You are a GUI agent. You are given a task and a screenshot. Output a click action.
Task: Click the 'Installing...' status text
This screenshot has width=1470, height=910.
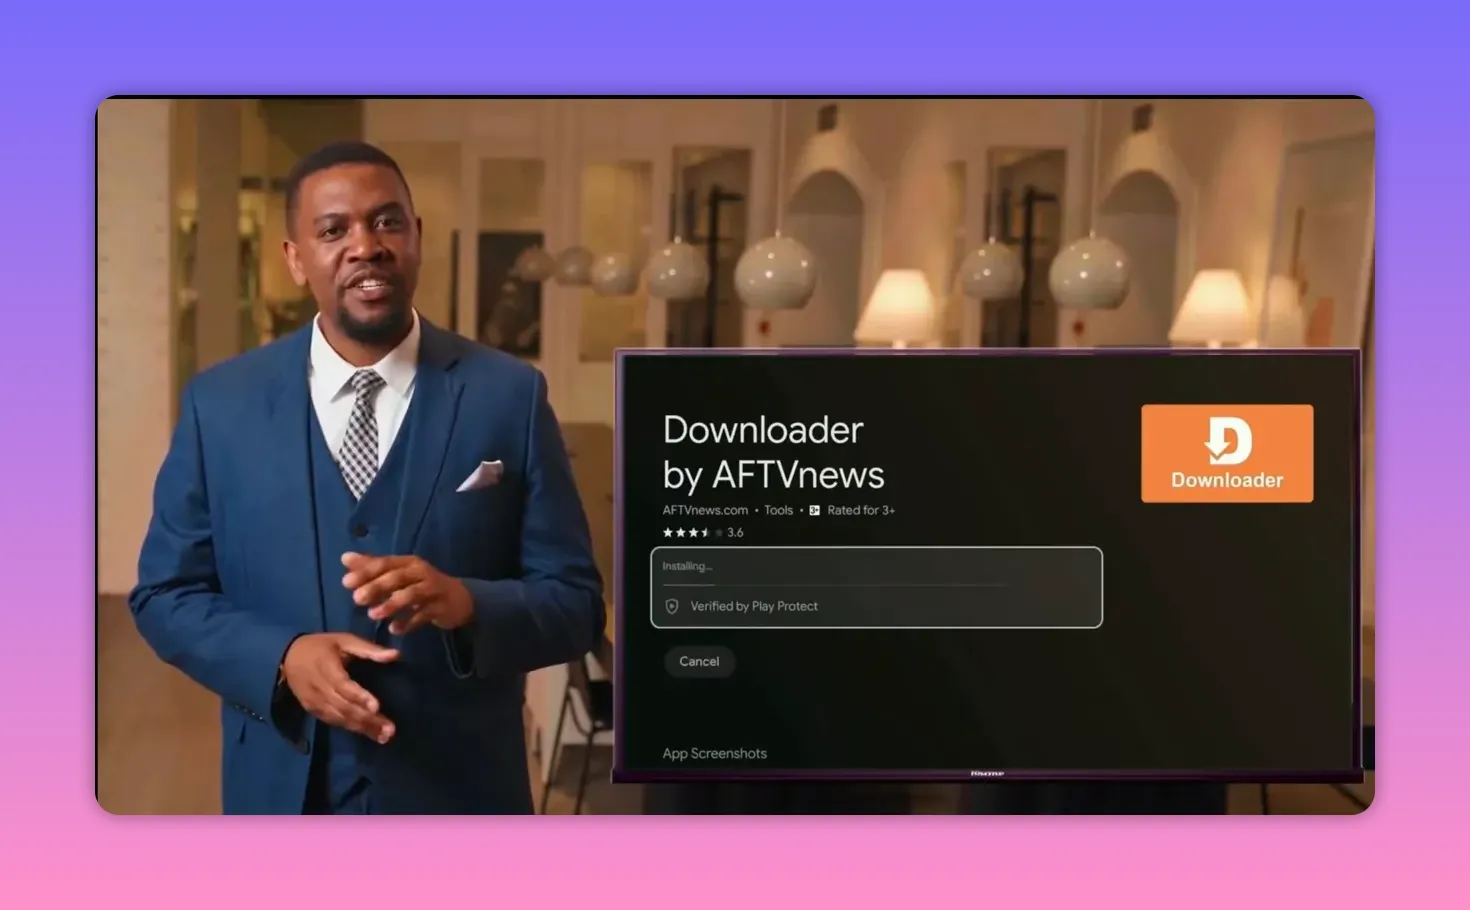pos(687,566)
